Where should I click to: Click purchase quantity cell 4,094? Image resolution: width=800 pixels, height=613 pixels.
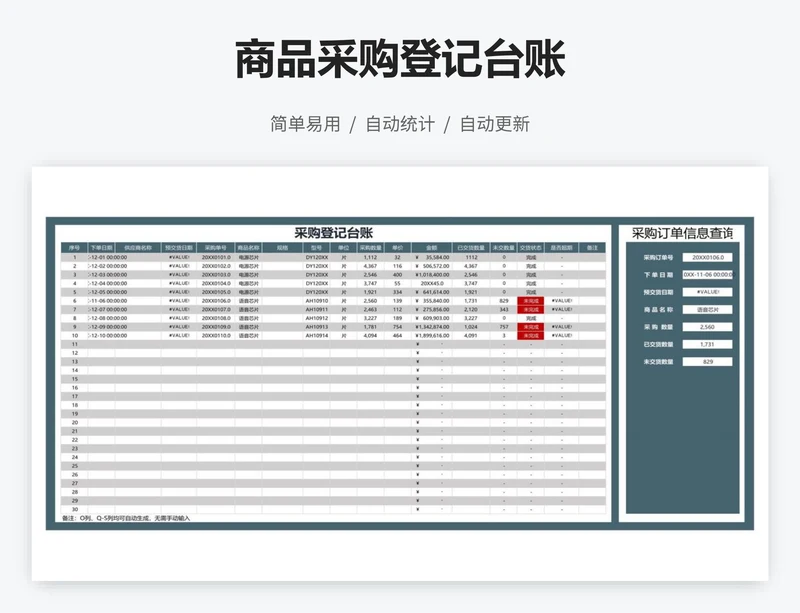click(370, 336)
